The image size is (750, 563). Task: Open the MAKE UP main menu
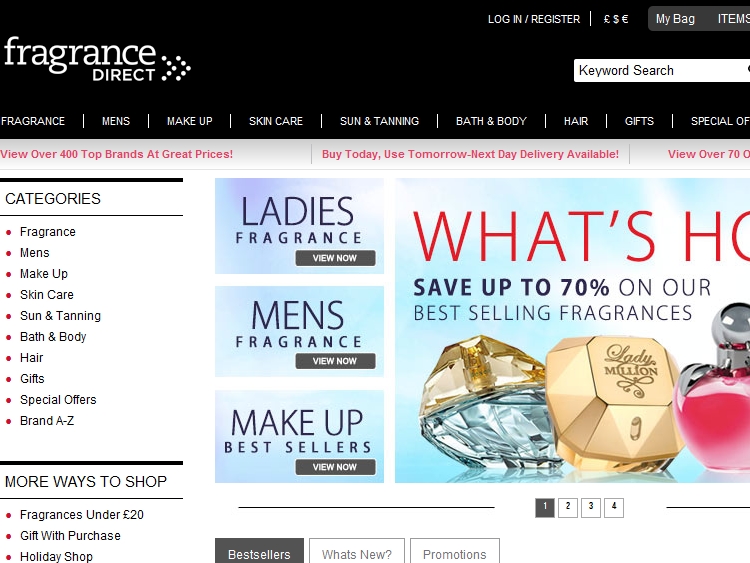click(x=189, y=121)
